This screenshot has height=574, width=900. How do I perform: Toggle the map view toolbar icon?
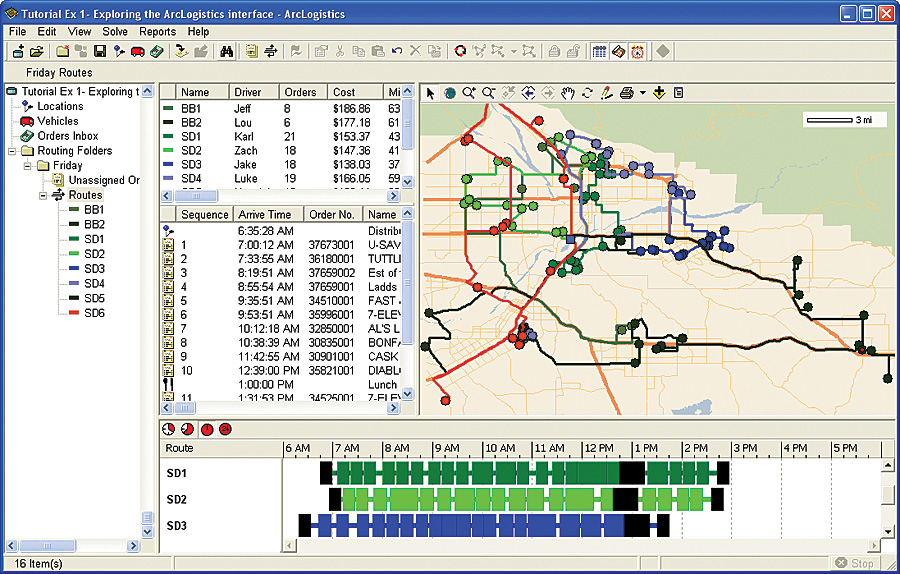click(618, 52)
